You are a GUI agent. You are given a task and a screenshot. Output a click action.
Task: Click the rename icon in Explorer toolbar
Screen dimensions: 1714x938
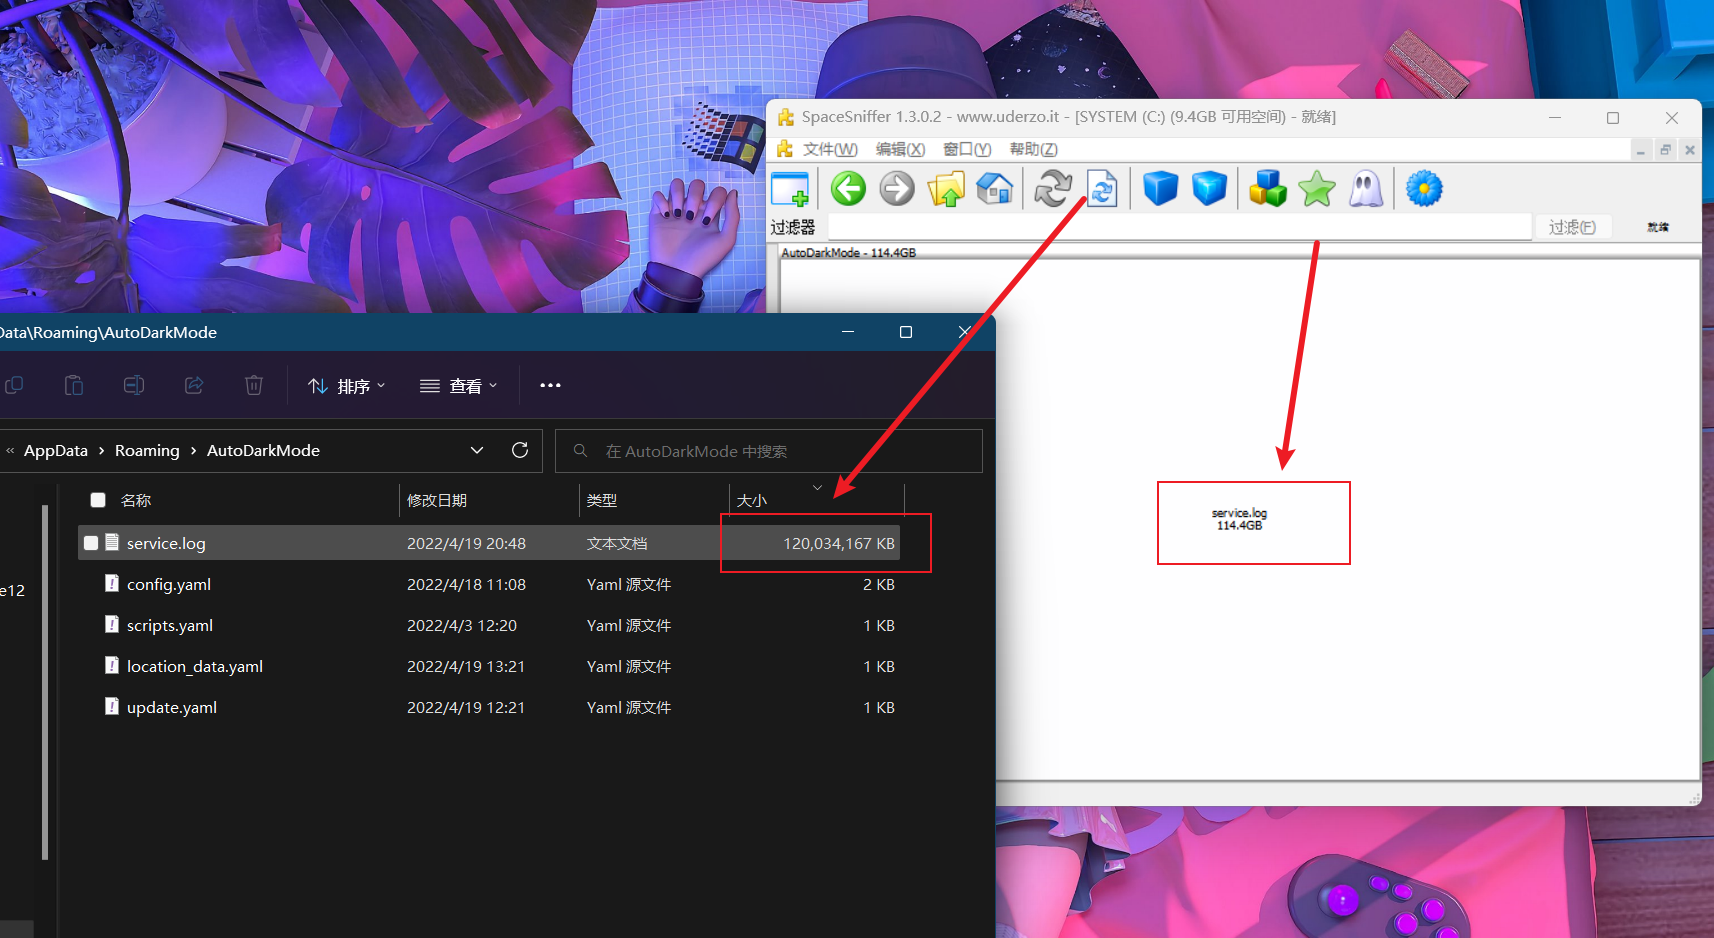(134, 385)
